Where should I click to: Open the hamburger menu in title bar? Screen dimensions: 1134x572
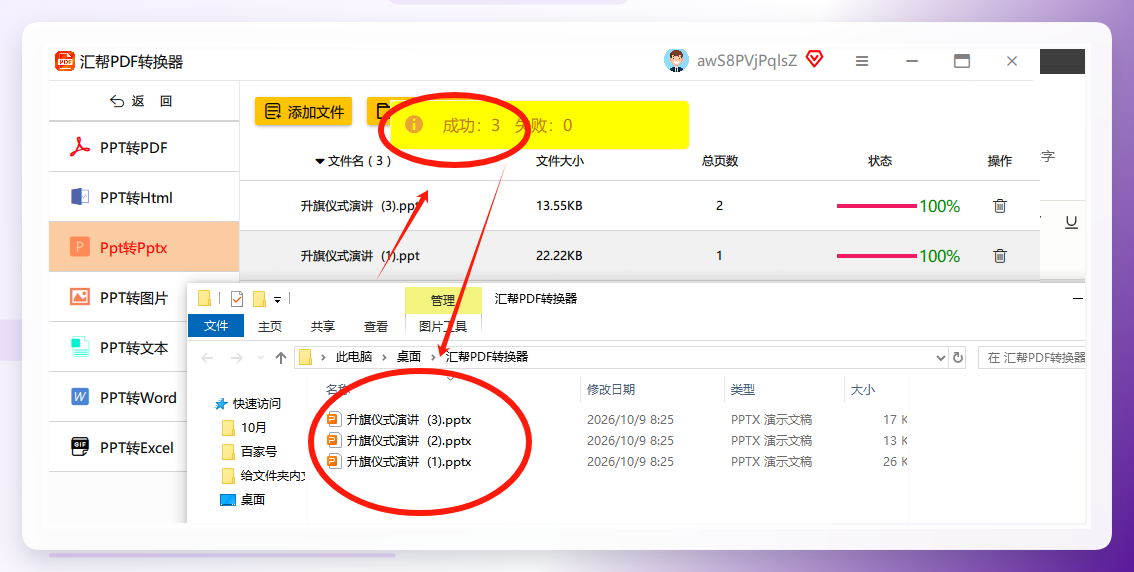861,61
